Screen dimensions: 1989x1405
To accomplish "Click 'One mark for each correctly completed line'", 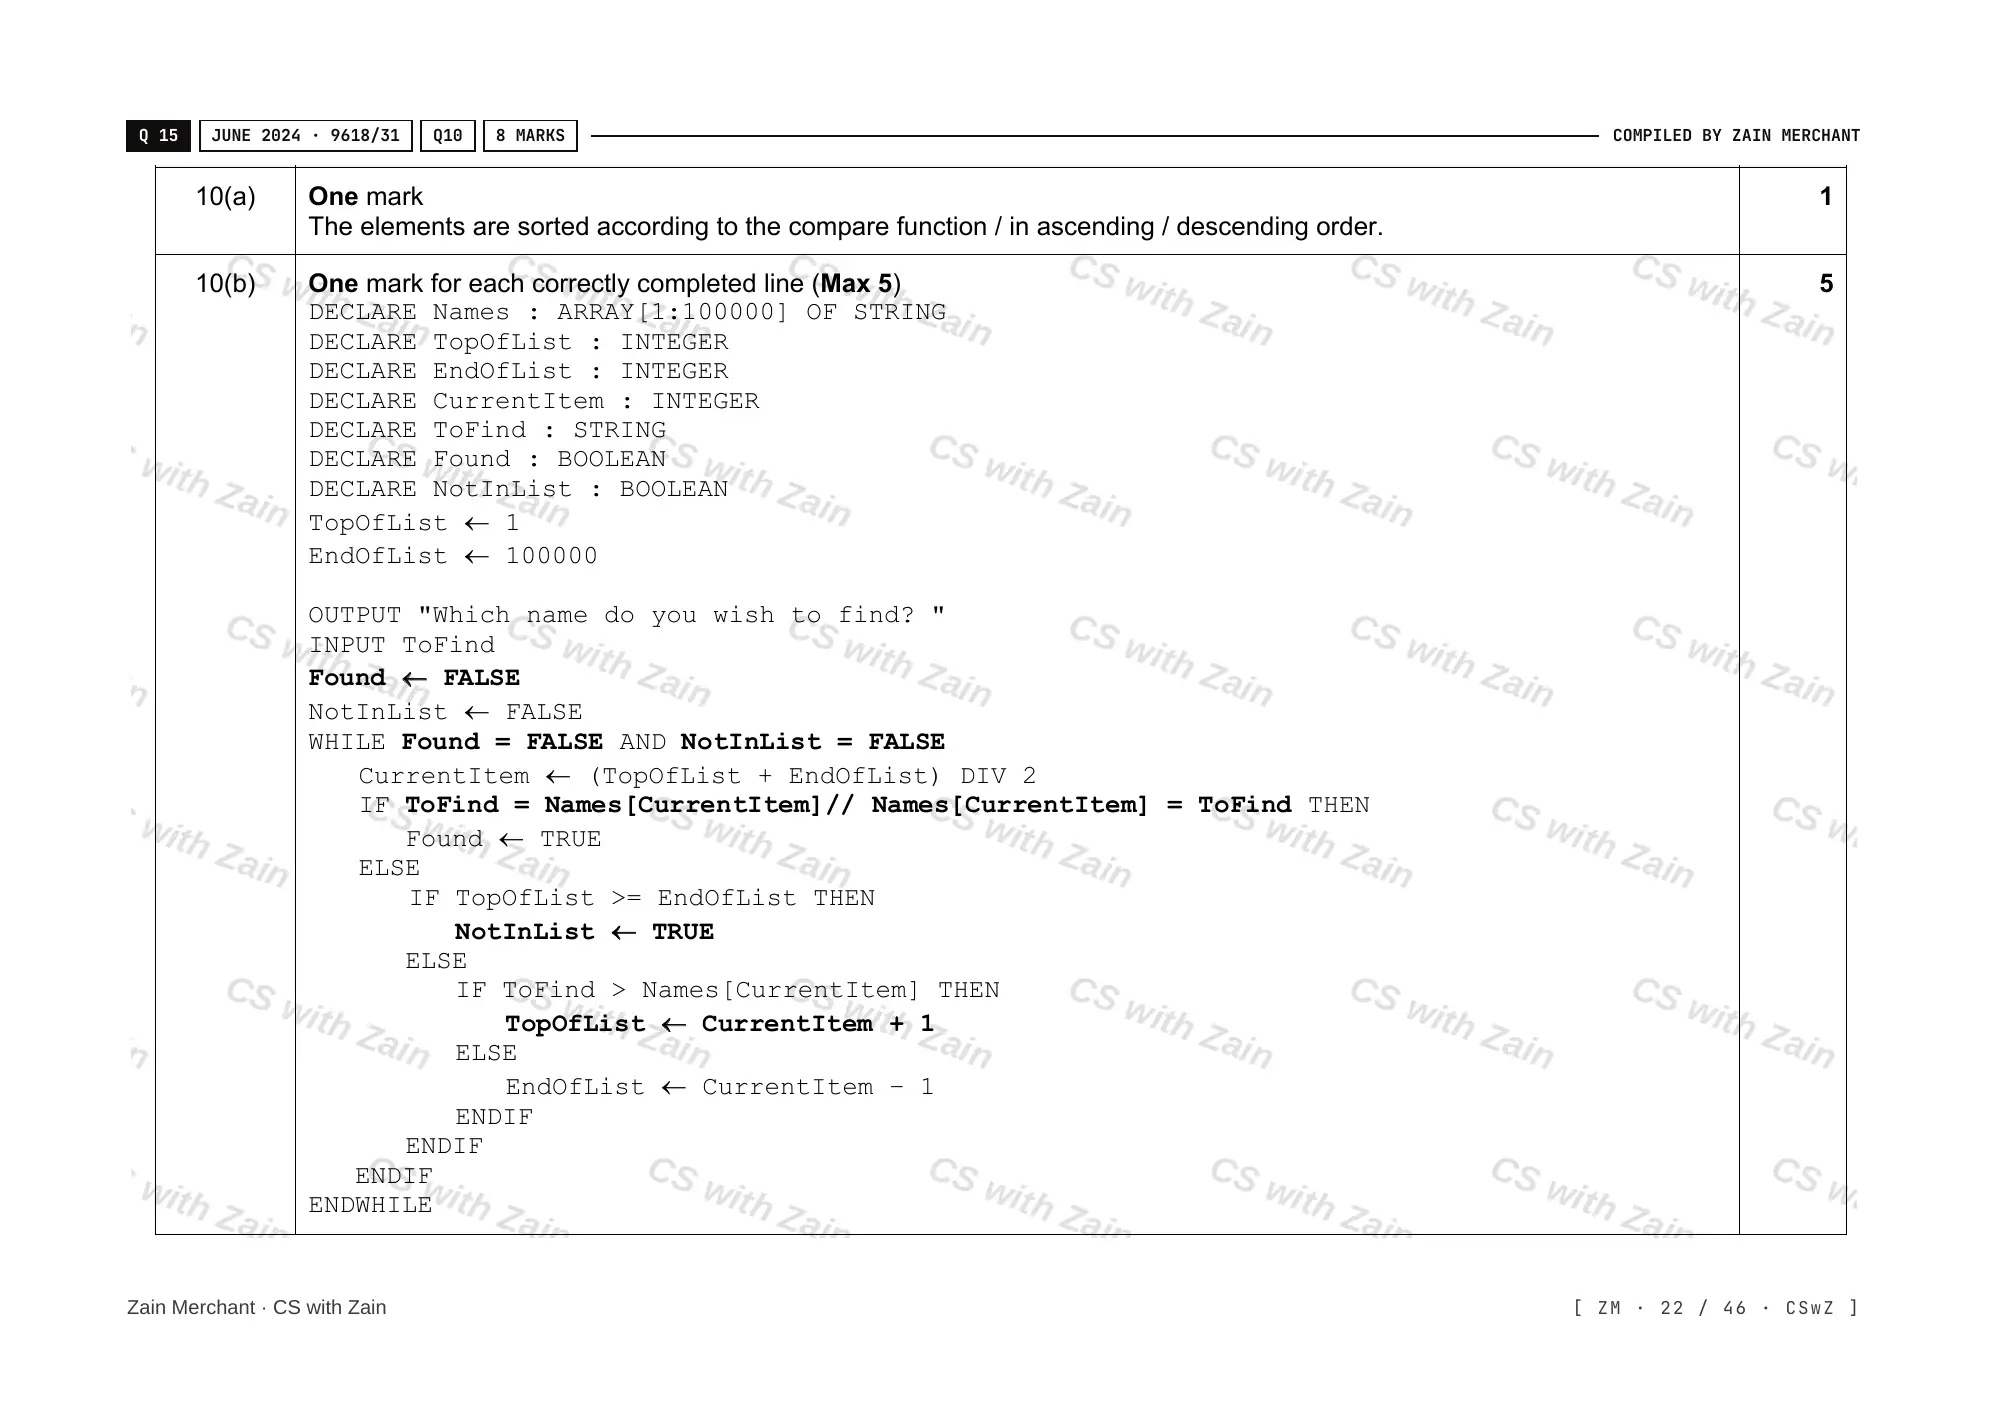I will point(604,284).
